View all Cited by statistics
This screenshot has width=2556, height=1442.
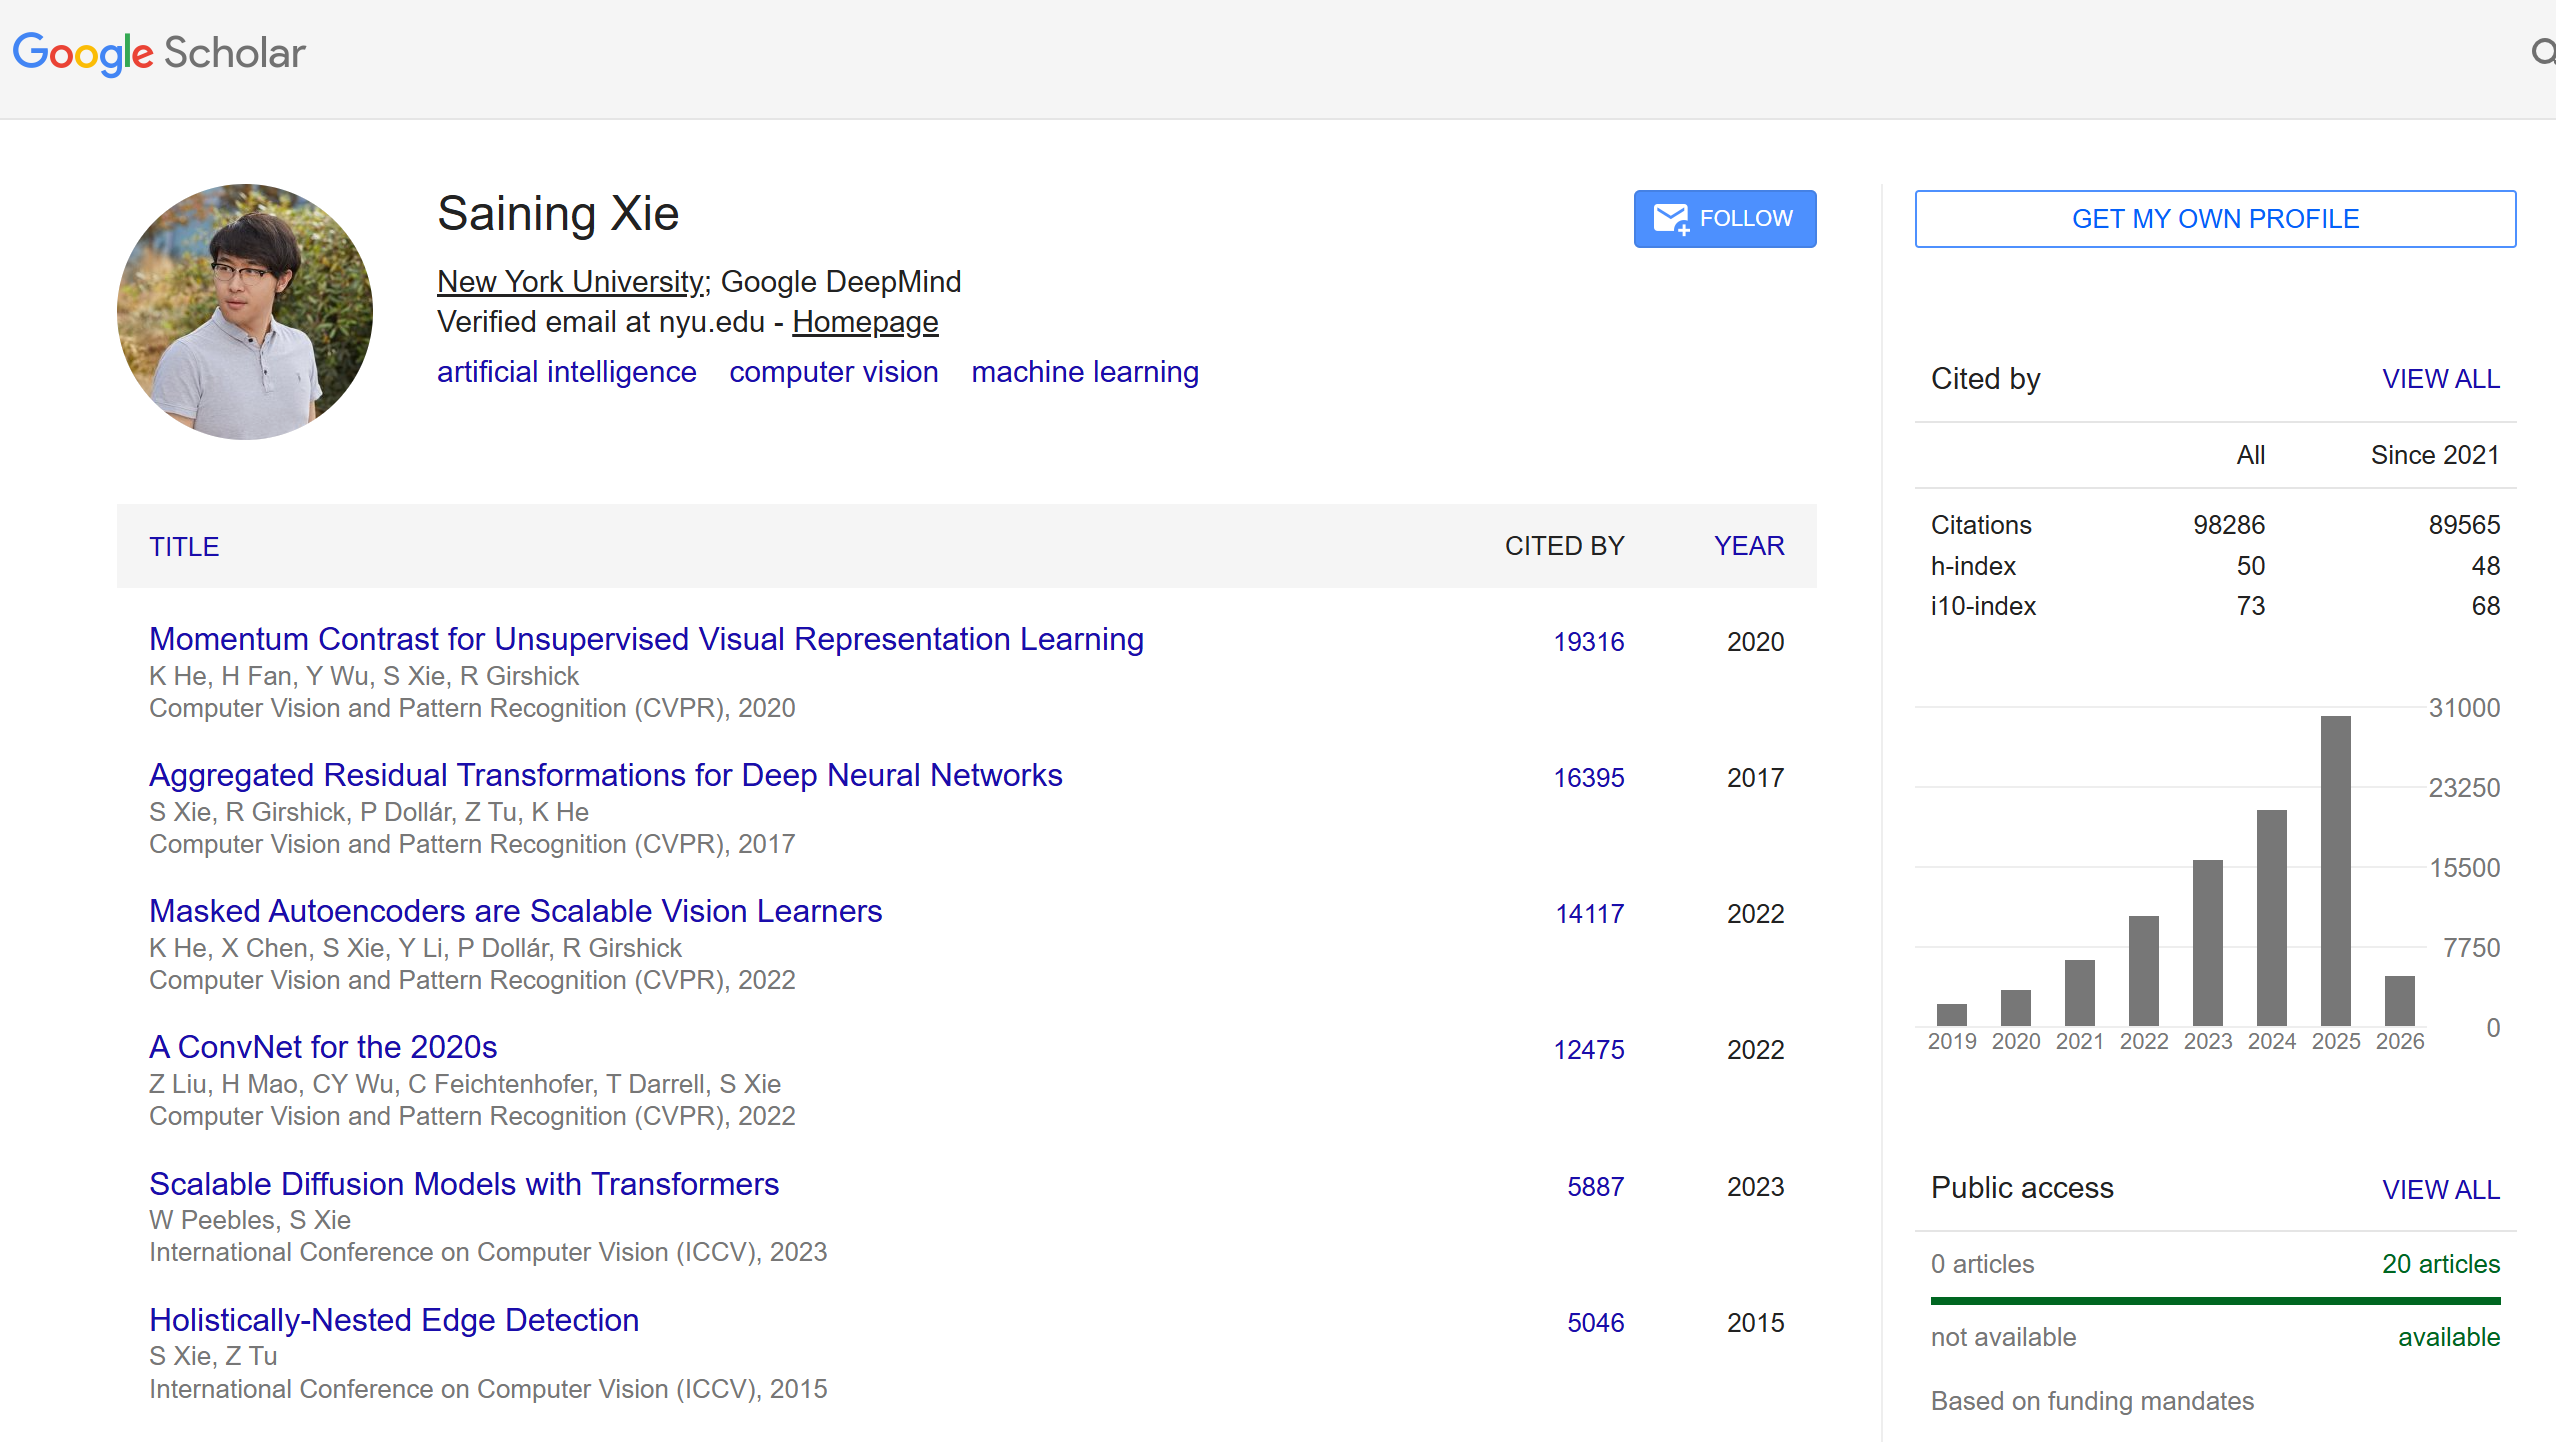click(x=2440, y=379)
